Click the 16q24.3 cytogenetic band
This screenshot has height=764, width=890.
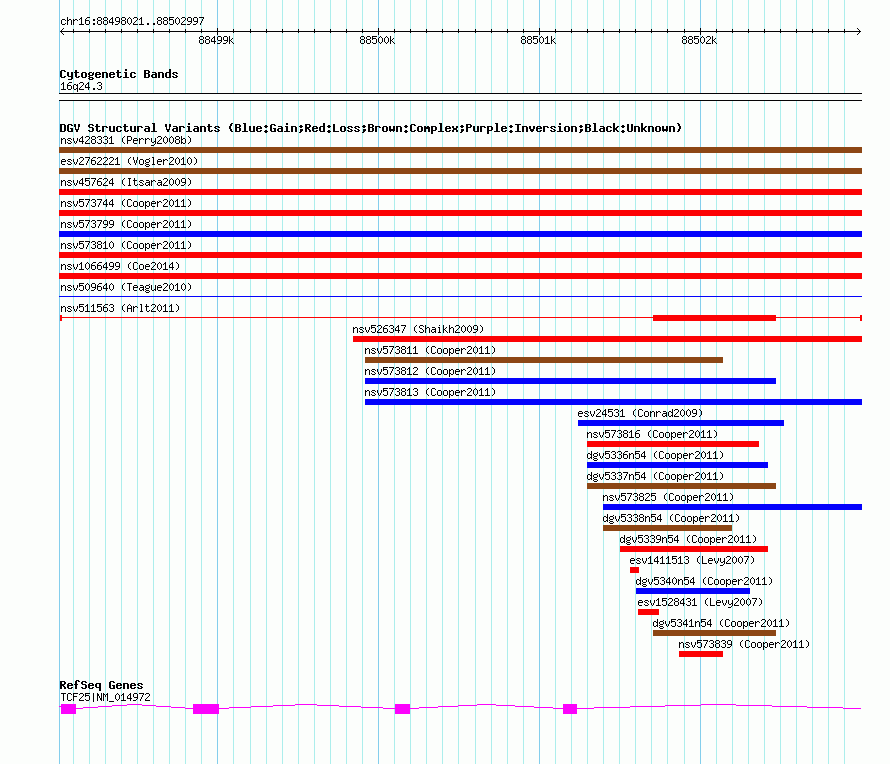tap(460, 97)
